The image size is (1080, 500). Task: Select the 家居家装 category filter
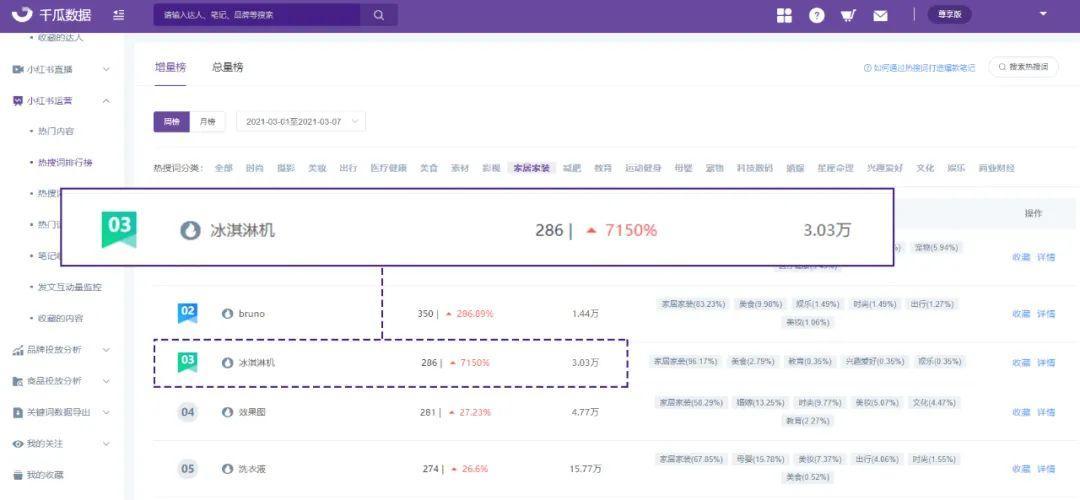(531, 168)
